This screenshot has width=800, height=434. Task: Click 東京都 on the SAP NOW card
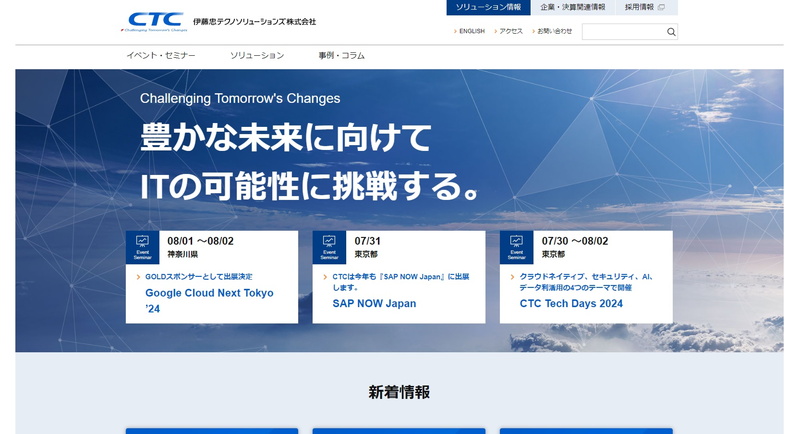point(366,254)
